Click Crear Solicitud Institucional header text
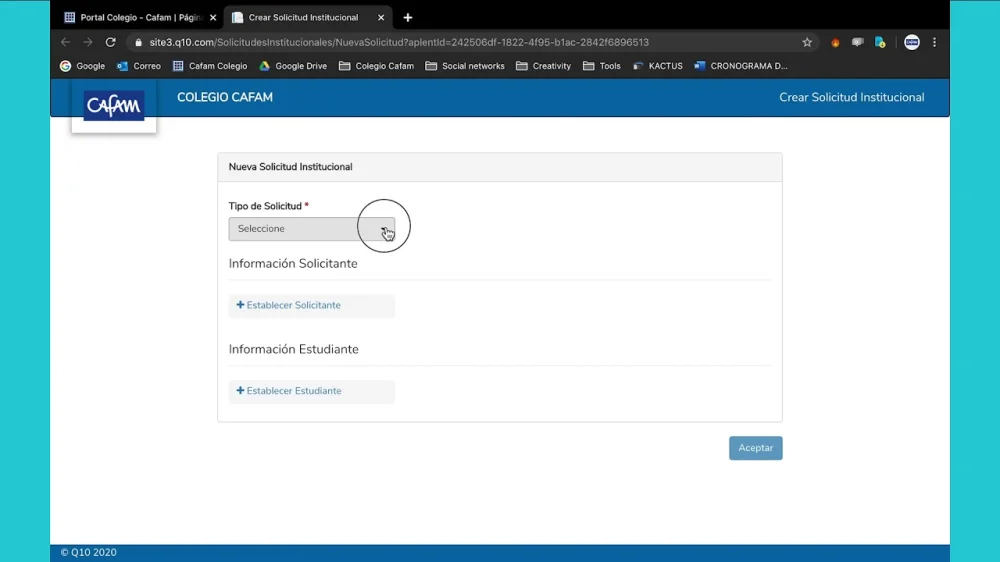Image resolution: width=1000 pixels, height=562 pixels. [x=851, y=98]
